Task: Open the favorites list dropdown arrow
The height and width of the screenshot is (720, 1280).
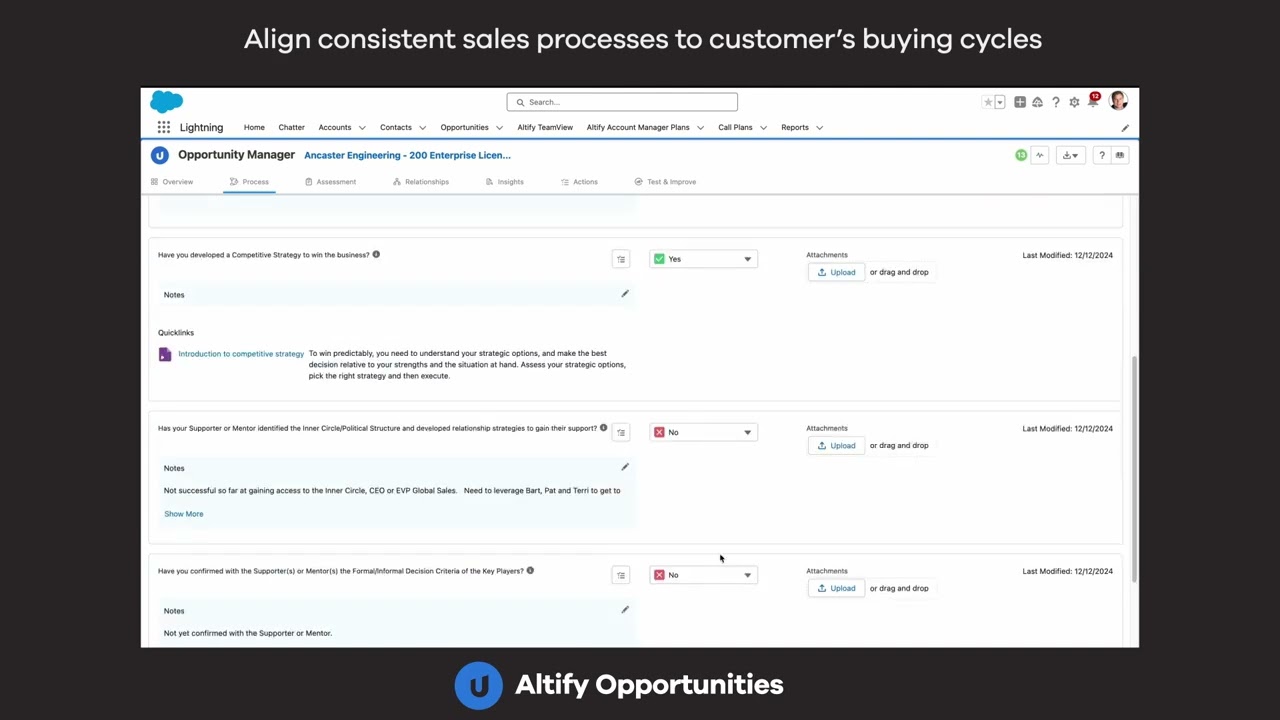Action: (x=999, y=102)
